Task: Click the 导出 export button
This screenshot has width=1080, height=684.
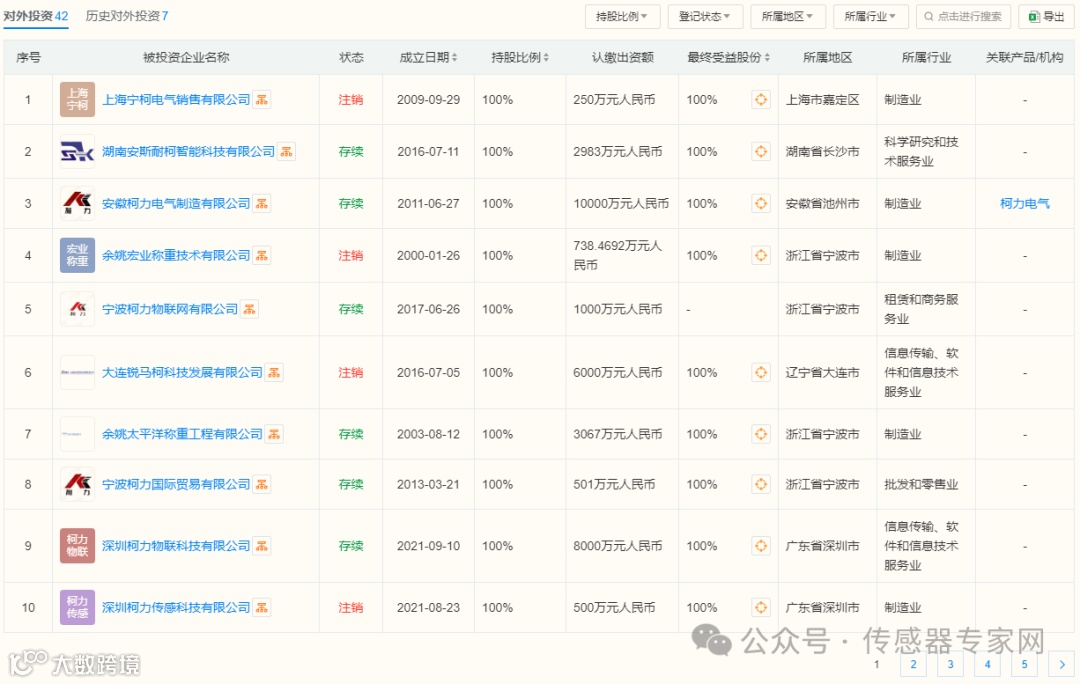Action: tap(1046, 17)
